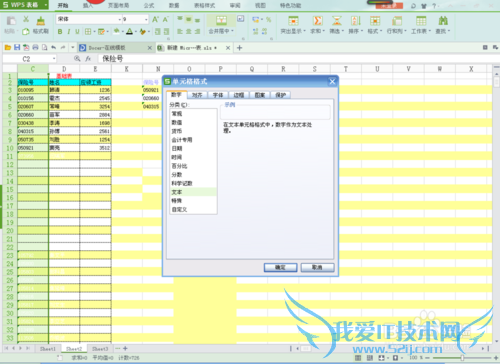This screenshot has height=364, width=500.
Task: Choose 常规 in the category list
Action: click(193, 114)
